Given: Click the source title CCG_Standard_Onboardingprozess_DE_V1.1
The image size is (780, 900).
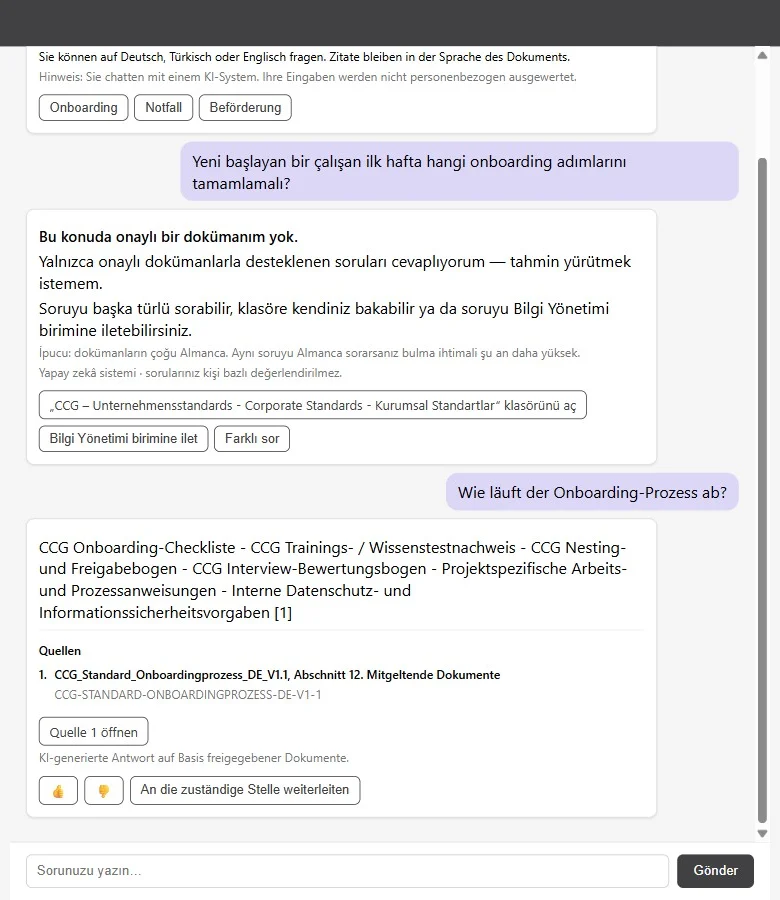Looking at the screenshot, I should 277,674.
